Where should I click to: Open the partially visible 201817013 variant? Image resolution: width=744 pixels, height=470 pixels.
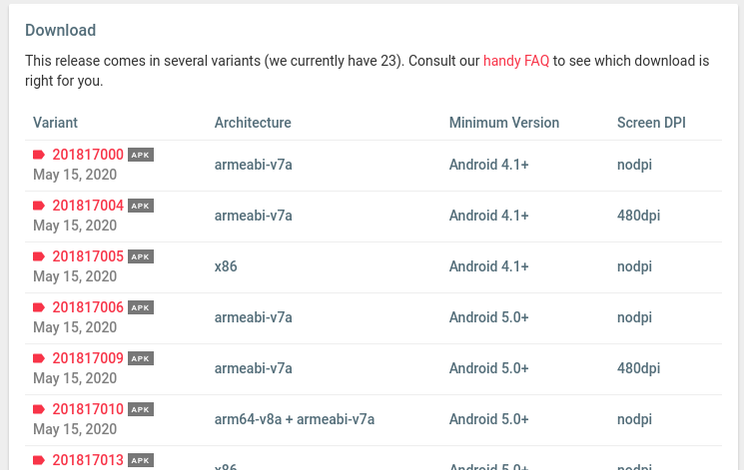pos(88,461)
